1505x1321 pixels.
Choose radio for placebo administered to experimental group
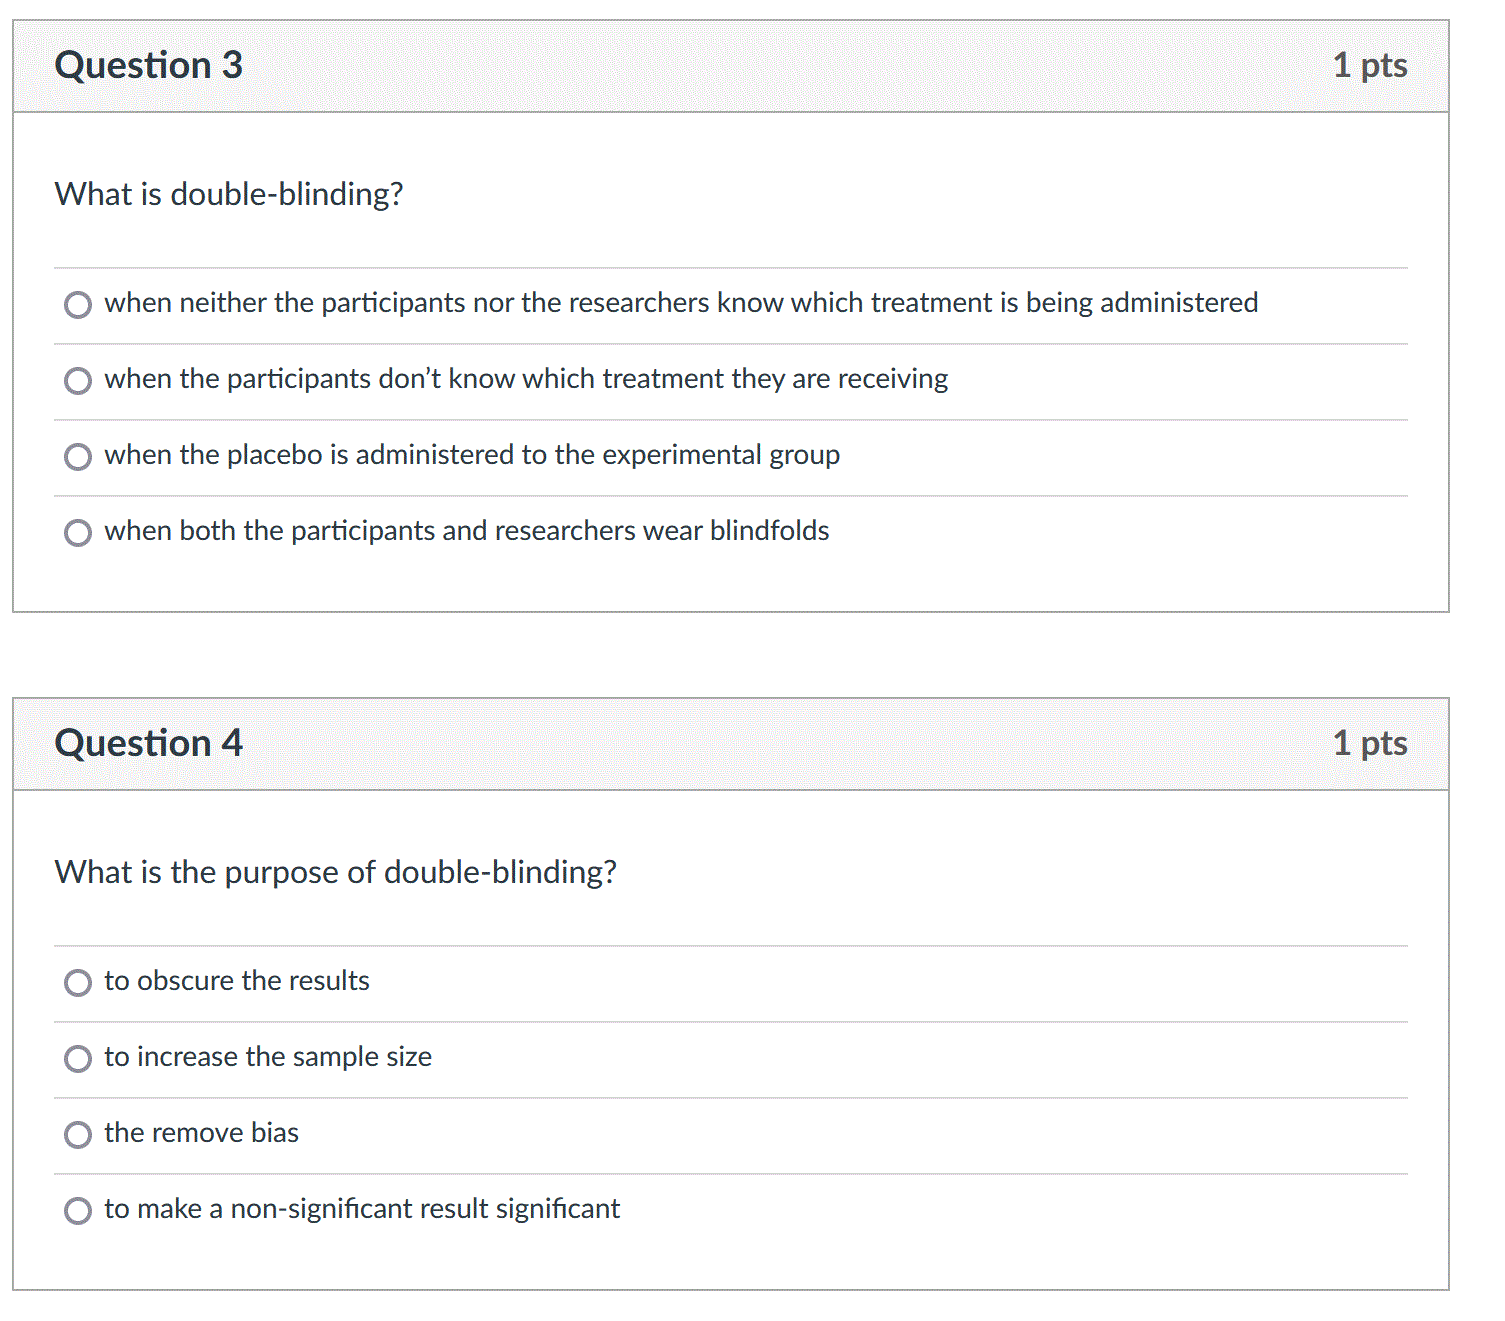coord(78,457)
